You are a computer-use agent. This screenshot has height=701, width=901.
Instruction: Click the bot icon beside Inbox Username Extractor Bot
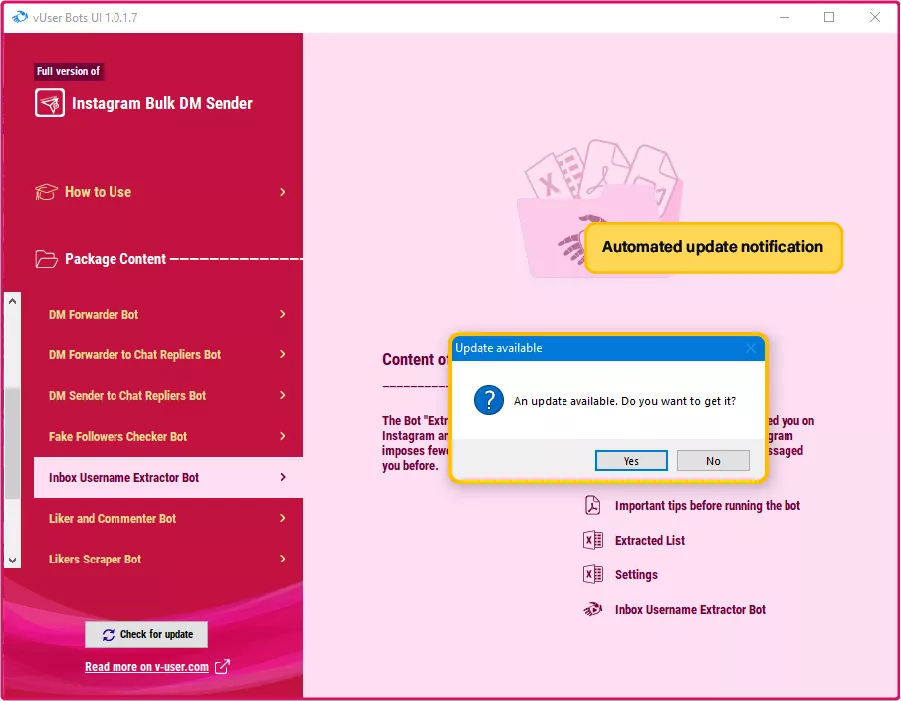[x=592, y=609]
